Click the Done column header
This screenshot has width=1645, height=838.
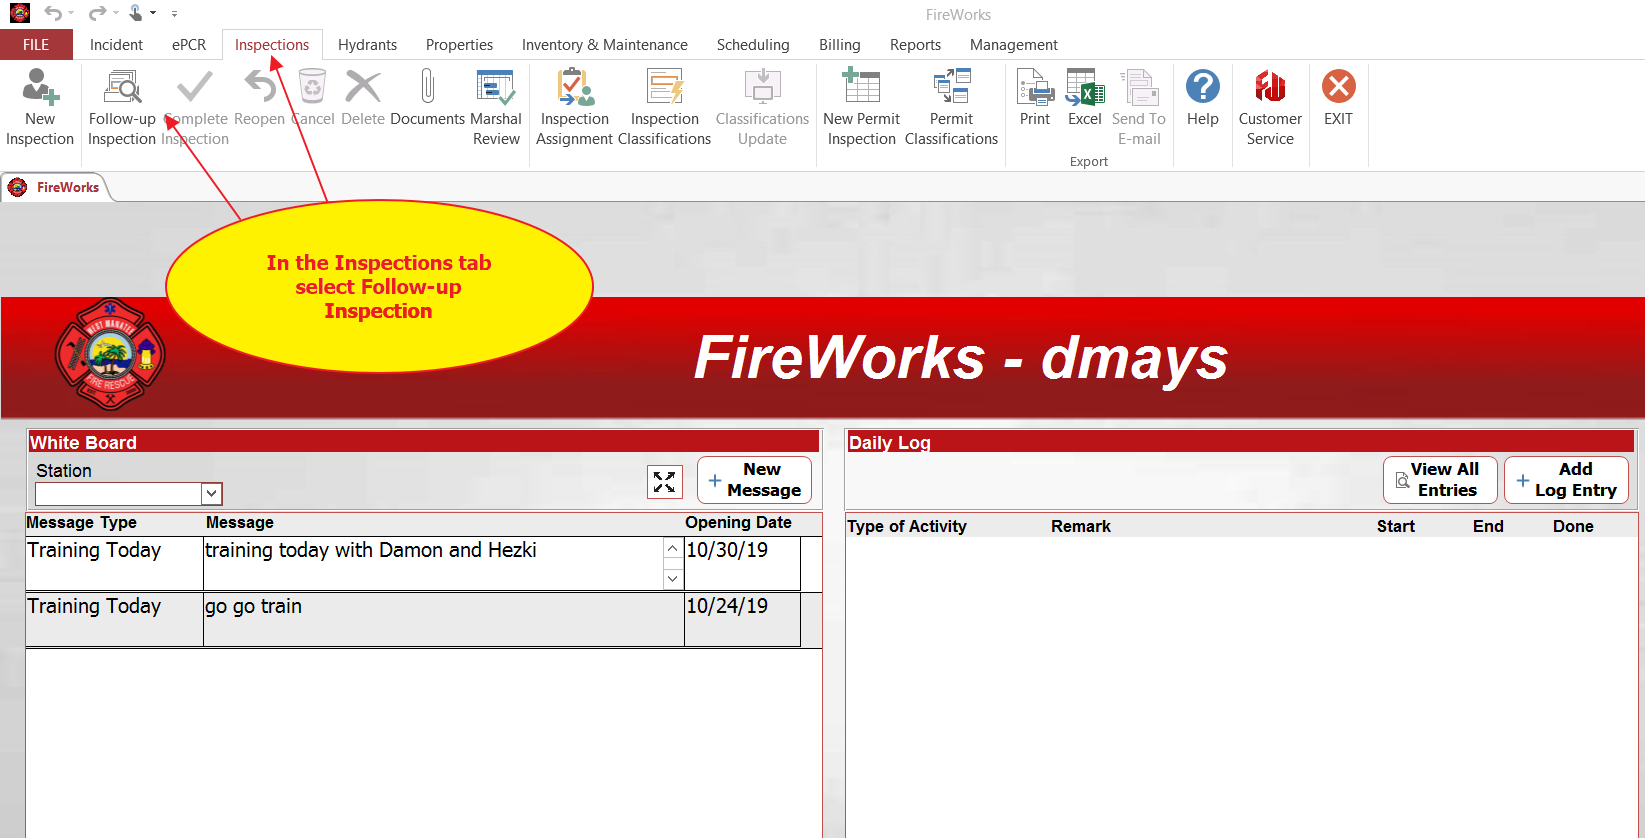pyautogui.click(x=1573, y=526)
